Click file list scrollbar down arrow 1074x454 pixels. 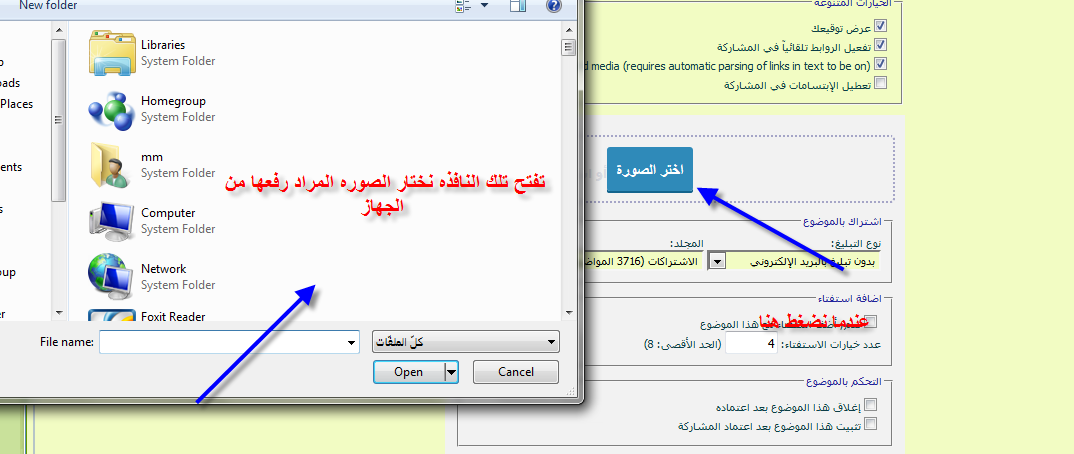click(x=567, y=313)
